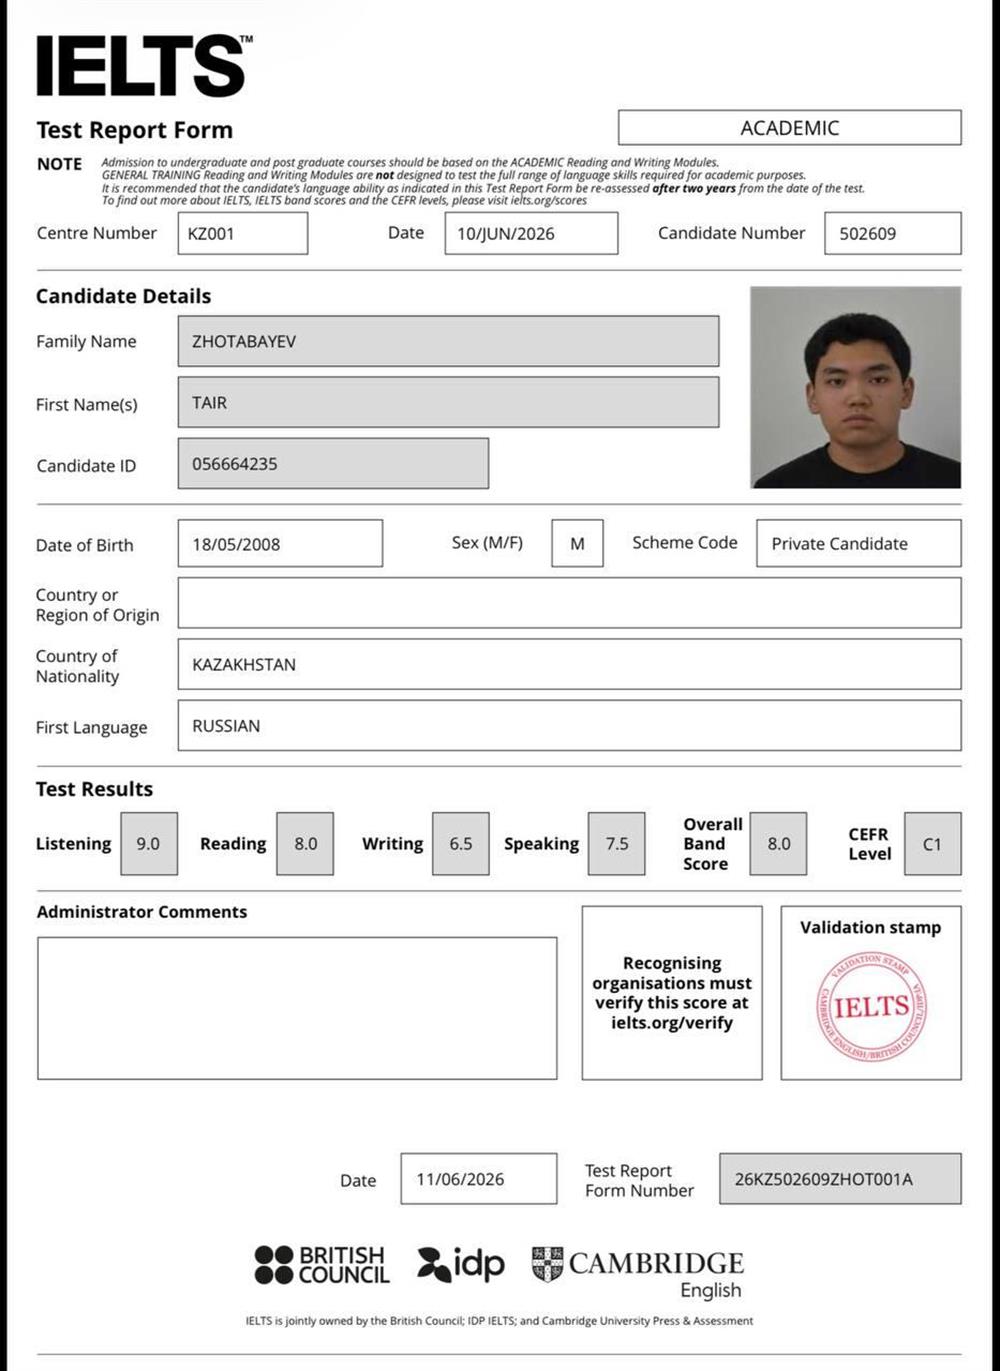
Task: Click the 'Administrator Comments' label
Action: pos(142,912)
